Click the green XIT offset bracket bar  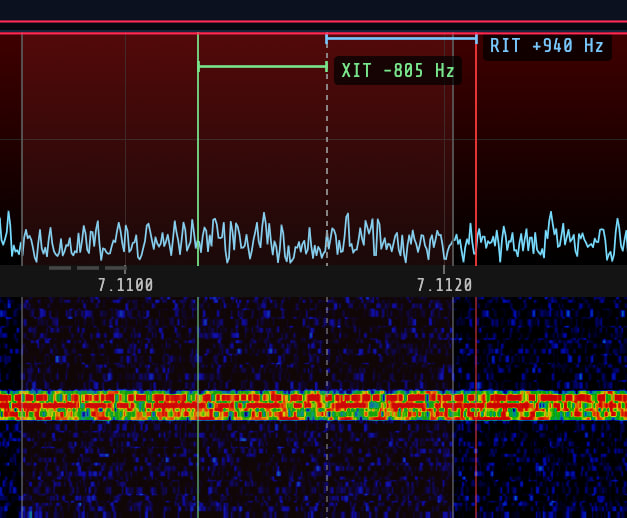coord(263,66)
